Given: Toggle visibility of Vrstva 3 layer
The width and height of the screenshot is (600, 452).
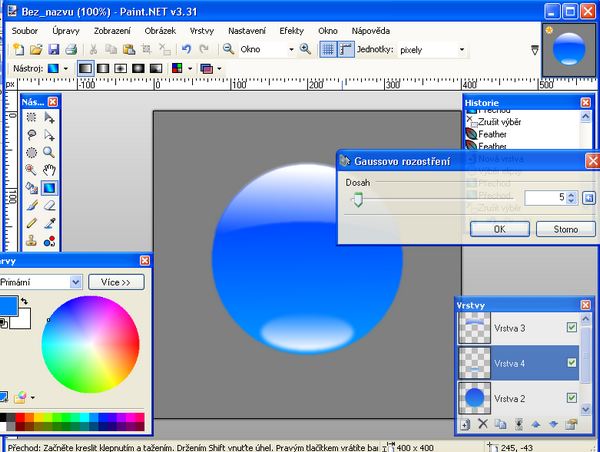Looking at the screenshot, I should click(571, 327).
